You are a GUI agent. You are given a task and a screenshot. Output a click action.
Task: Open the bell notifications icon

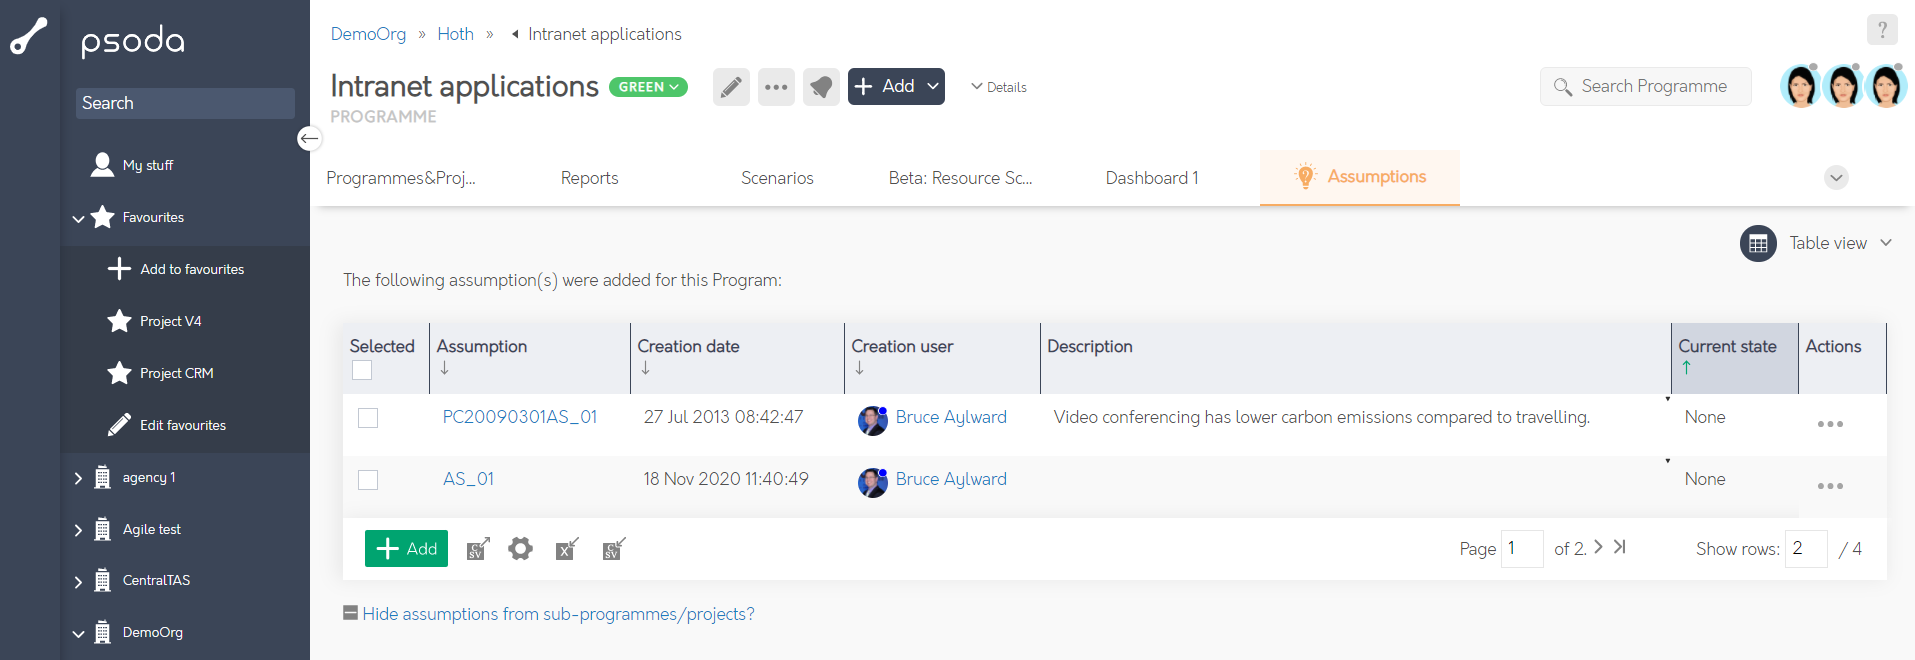(821, 87)
